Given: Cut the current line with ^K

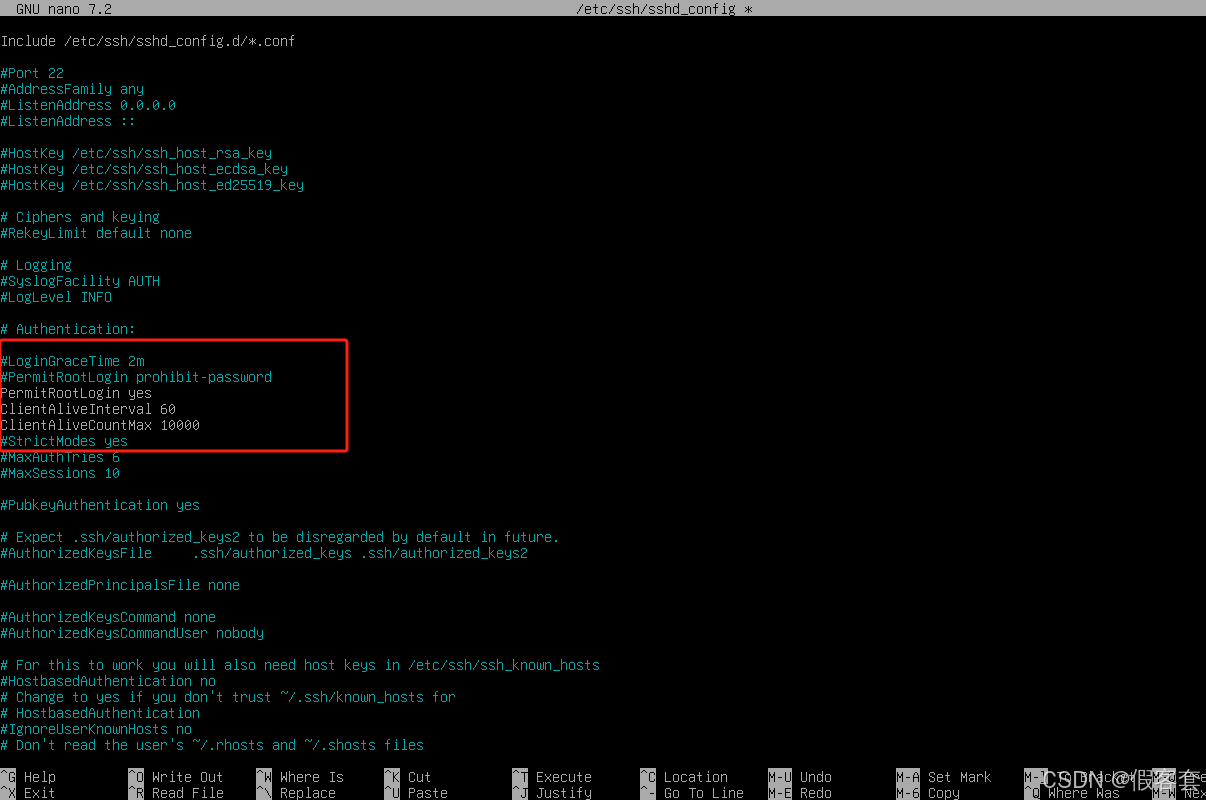Looking at the screenshot, I should 420,776.
